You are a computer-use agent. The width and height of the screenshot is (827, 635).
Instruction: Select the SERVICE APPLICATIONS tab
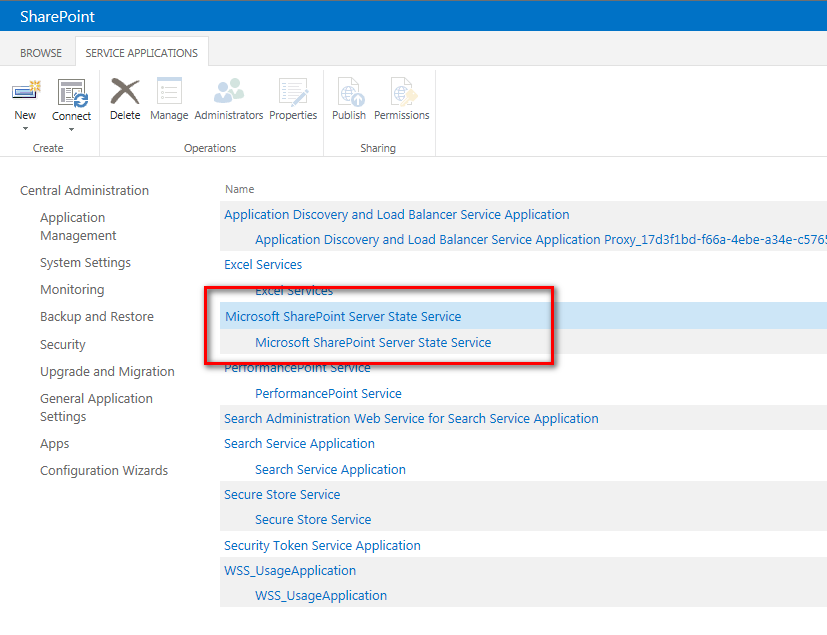[141, 53]
